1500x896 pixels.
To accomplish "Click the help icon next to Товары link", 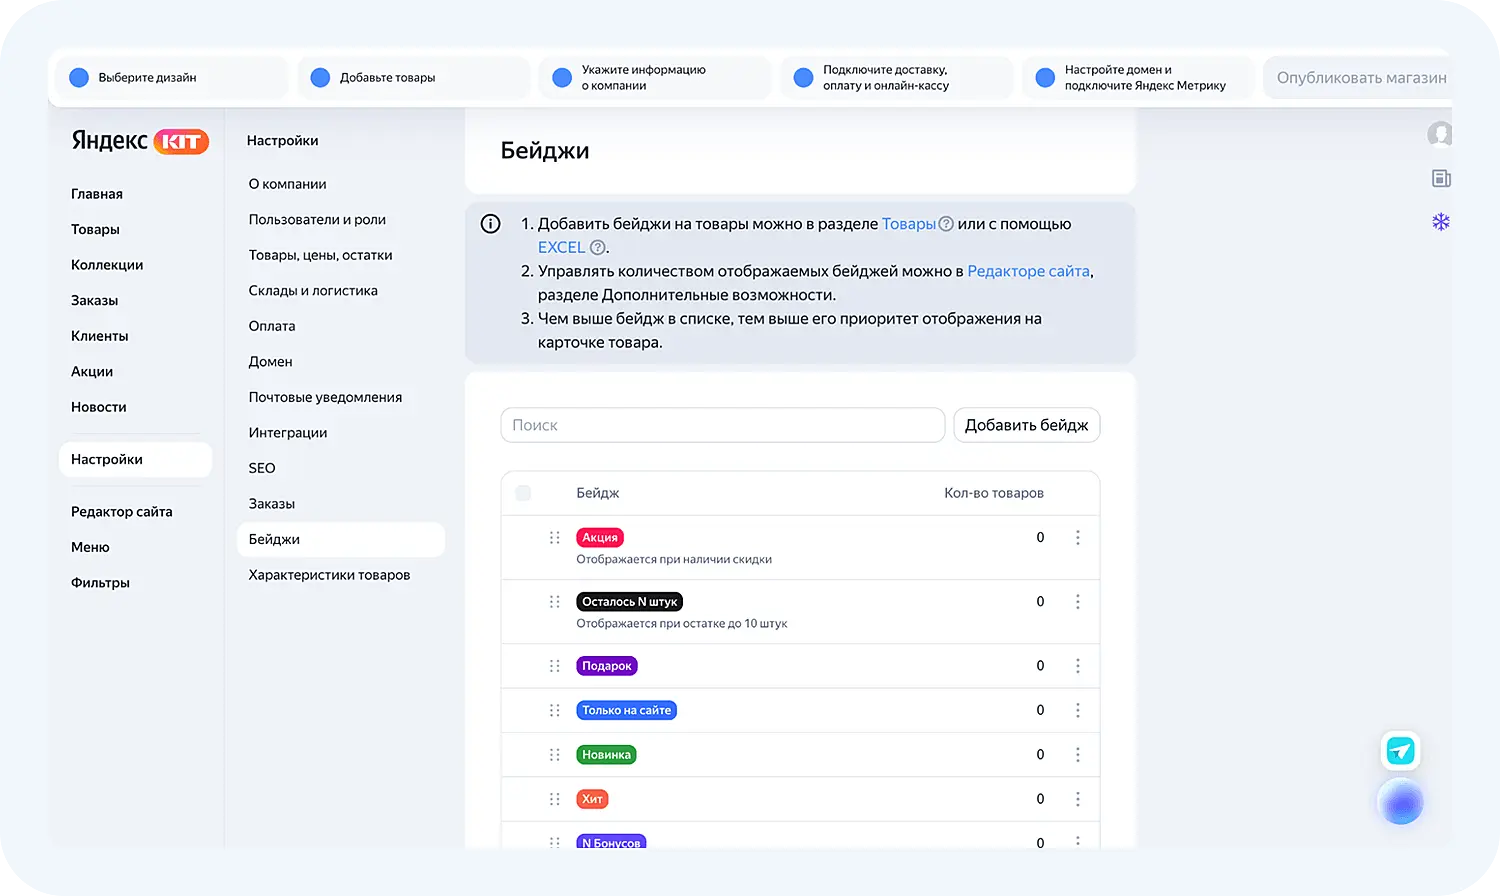I will coord(946,224).
